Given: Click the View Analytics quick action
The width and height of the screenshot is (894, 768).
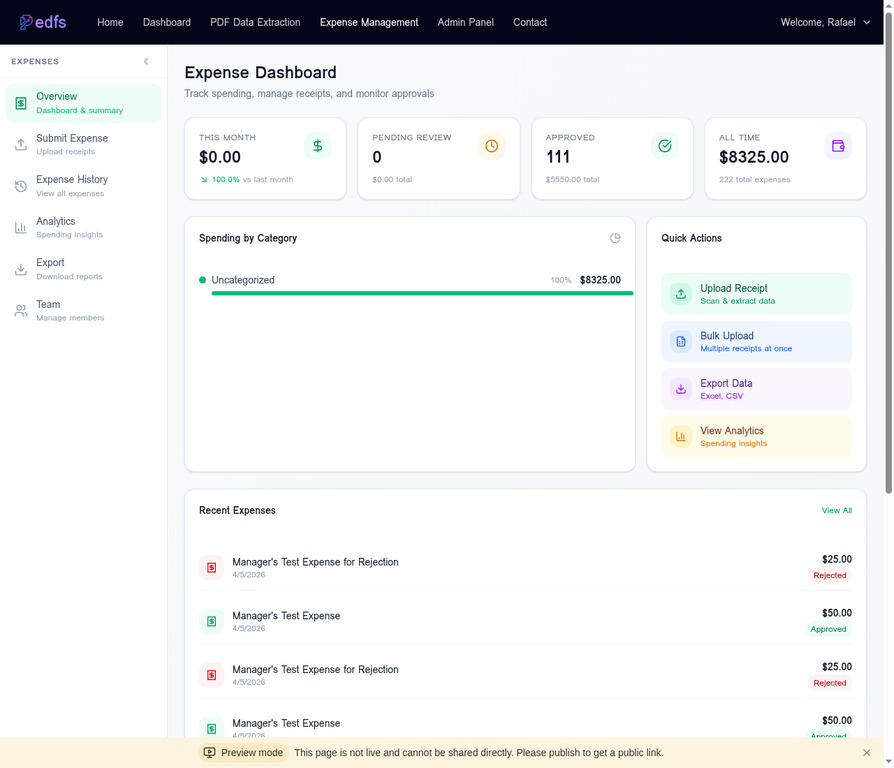Looking at the screenshot, I should pyautogui.click(x=757, y=436).
